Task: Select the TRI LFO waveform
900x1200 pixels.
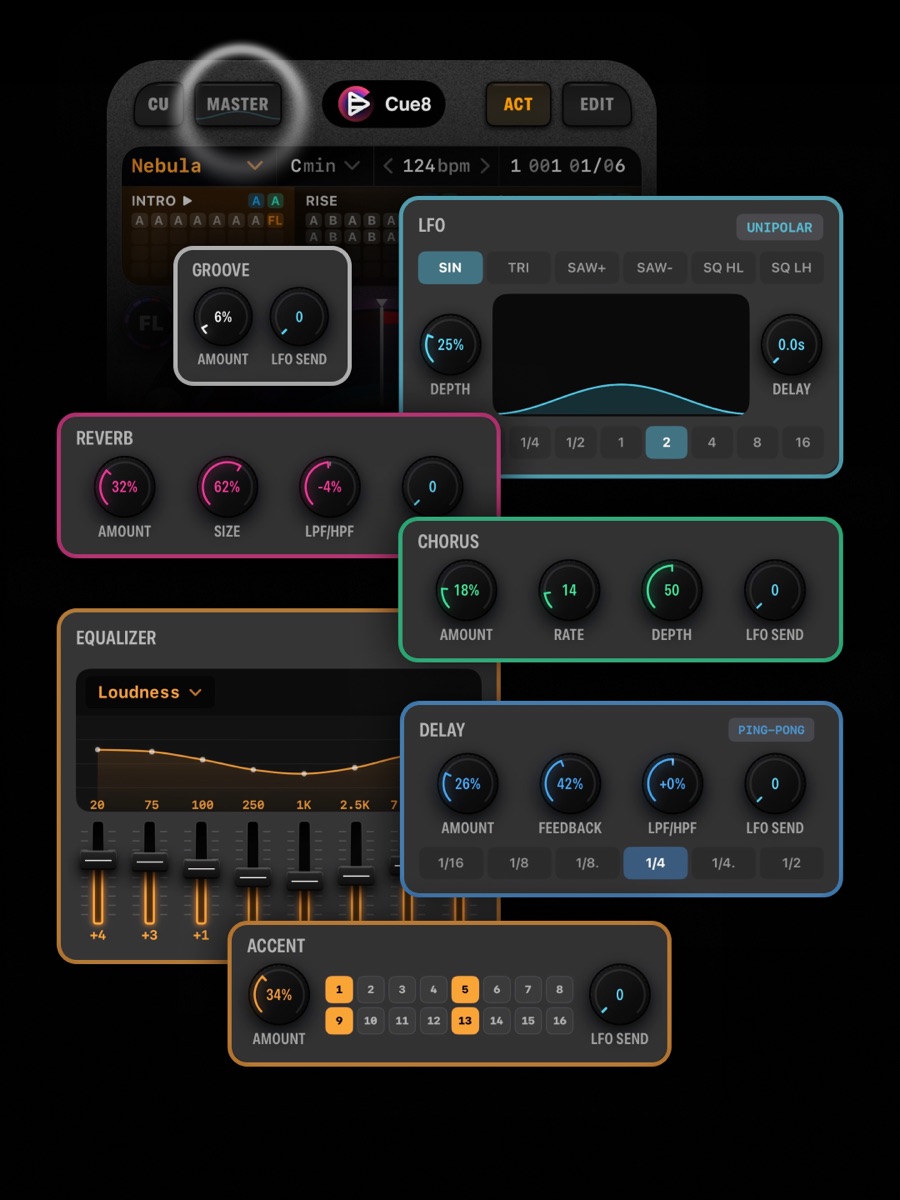Action: (518, 268)
